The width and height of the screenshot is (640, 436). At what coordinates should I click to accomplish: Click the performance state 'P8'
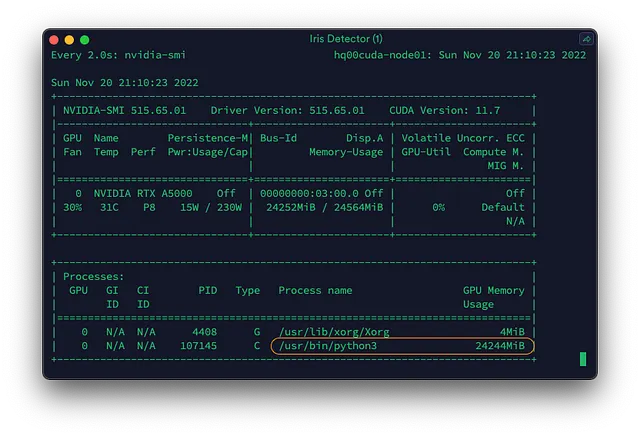(x=149, y=207)
